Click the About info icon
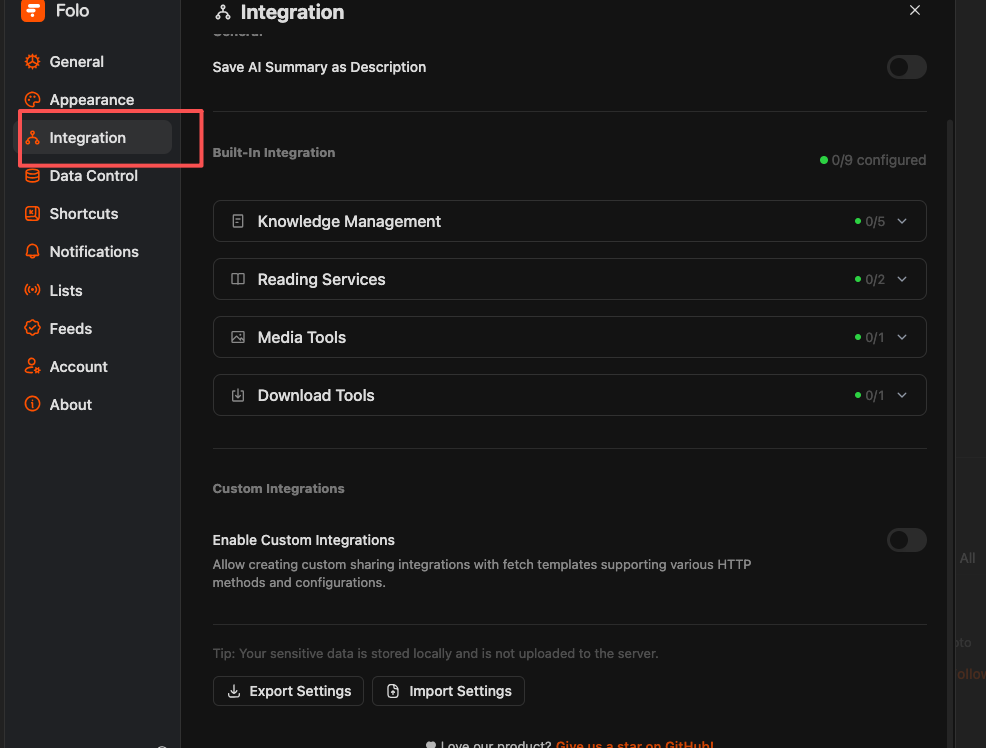986x748 pixels. click(33, 405)
